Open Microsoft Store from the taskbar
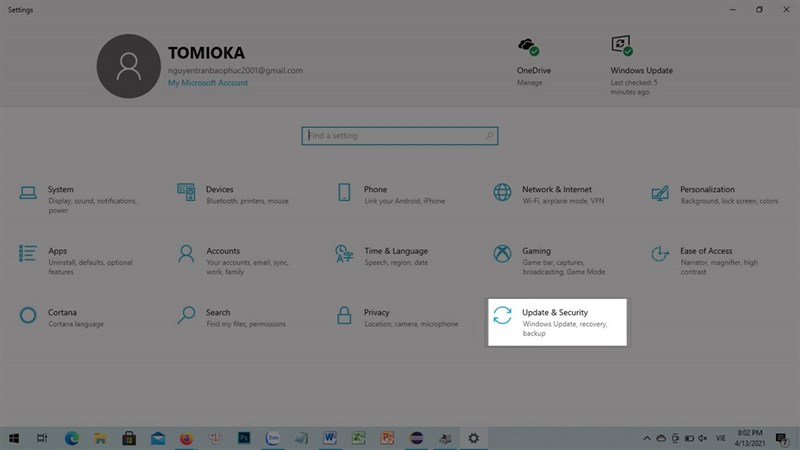 [129, 438]
